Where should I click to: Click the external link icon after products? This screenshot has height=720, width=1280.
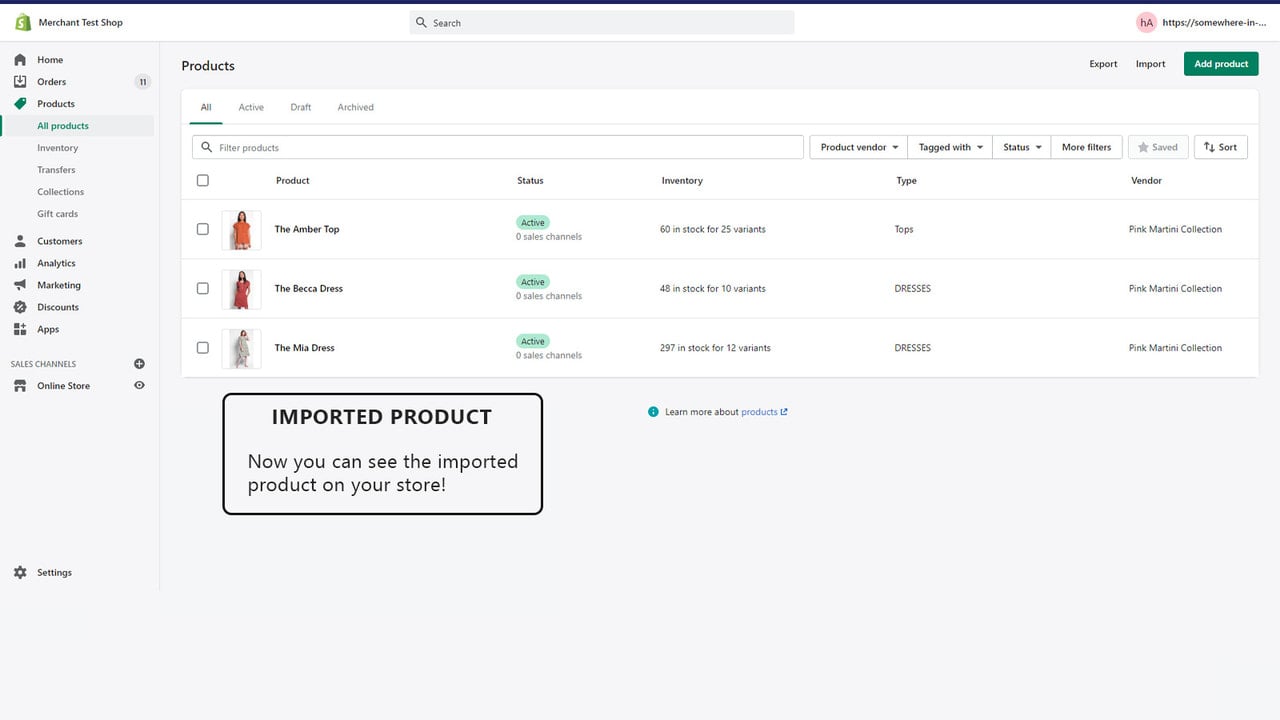pos(784,412)
